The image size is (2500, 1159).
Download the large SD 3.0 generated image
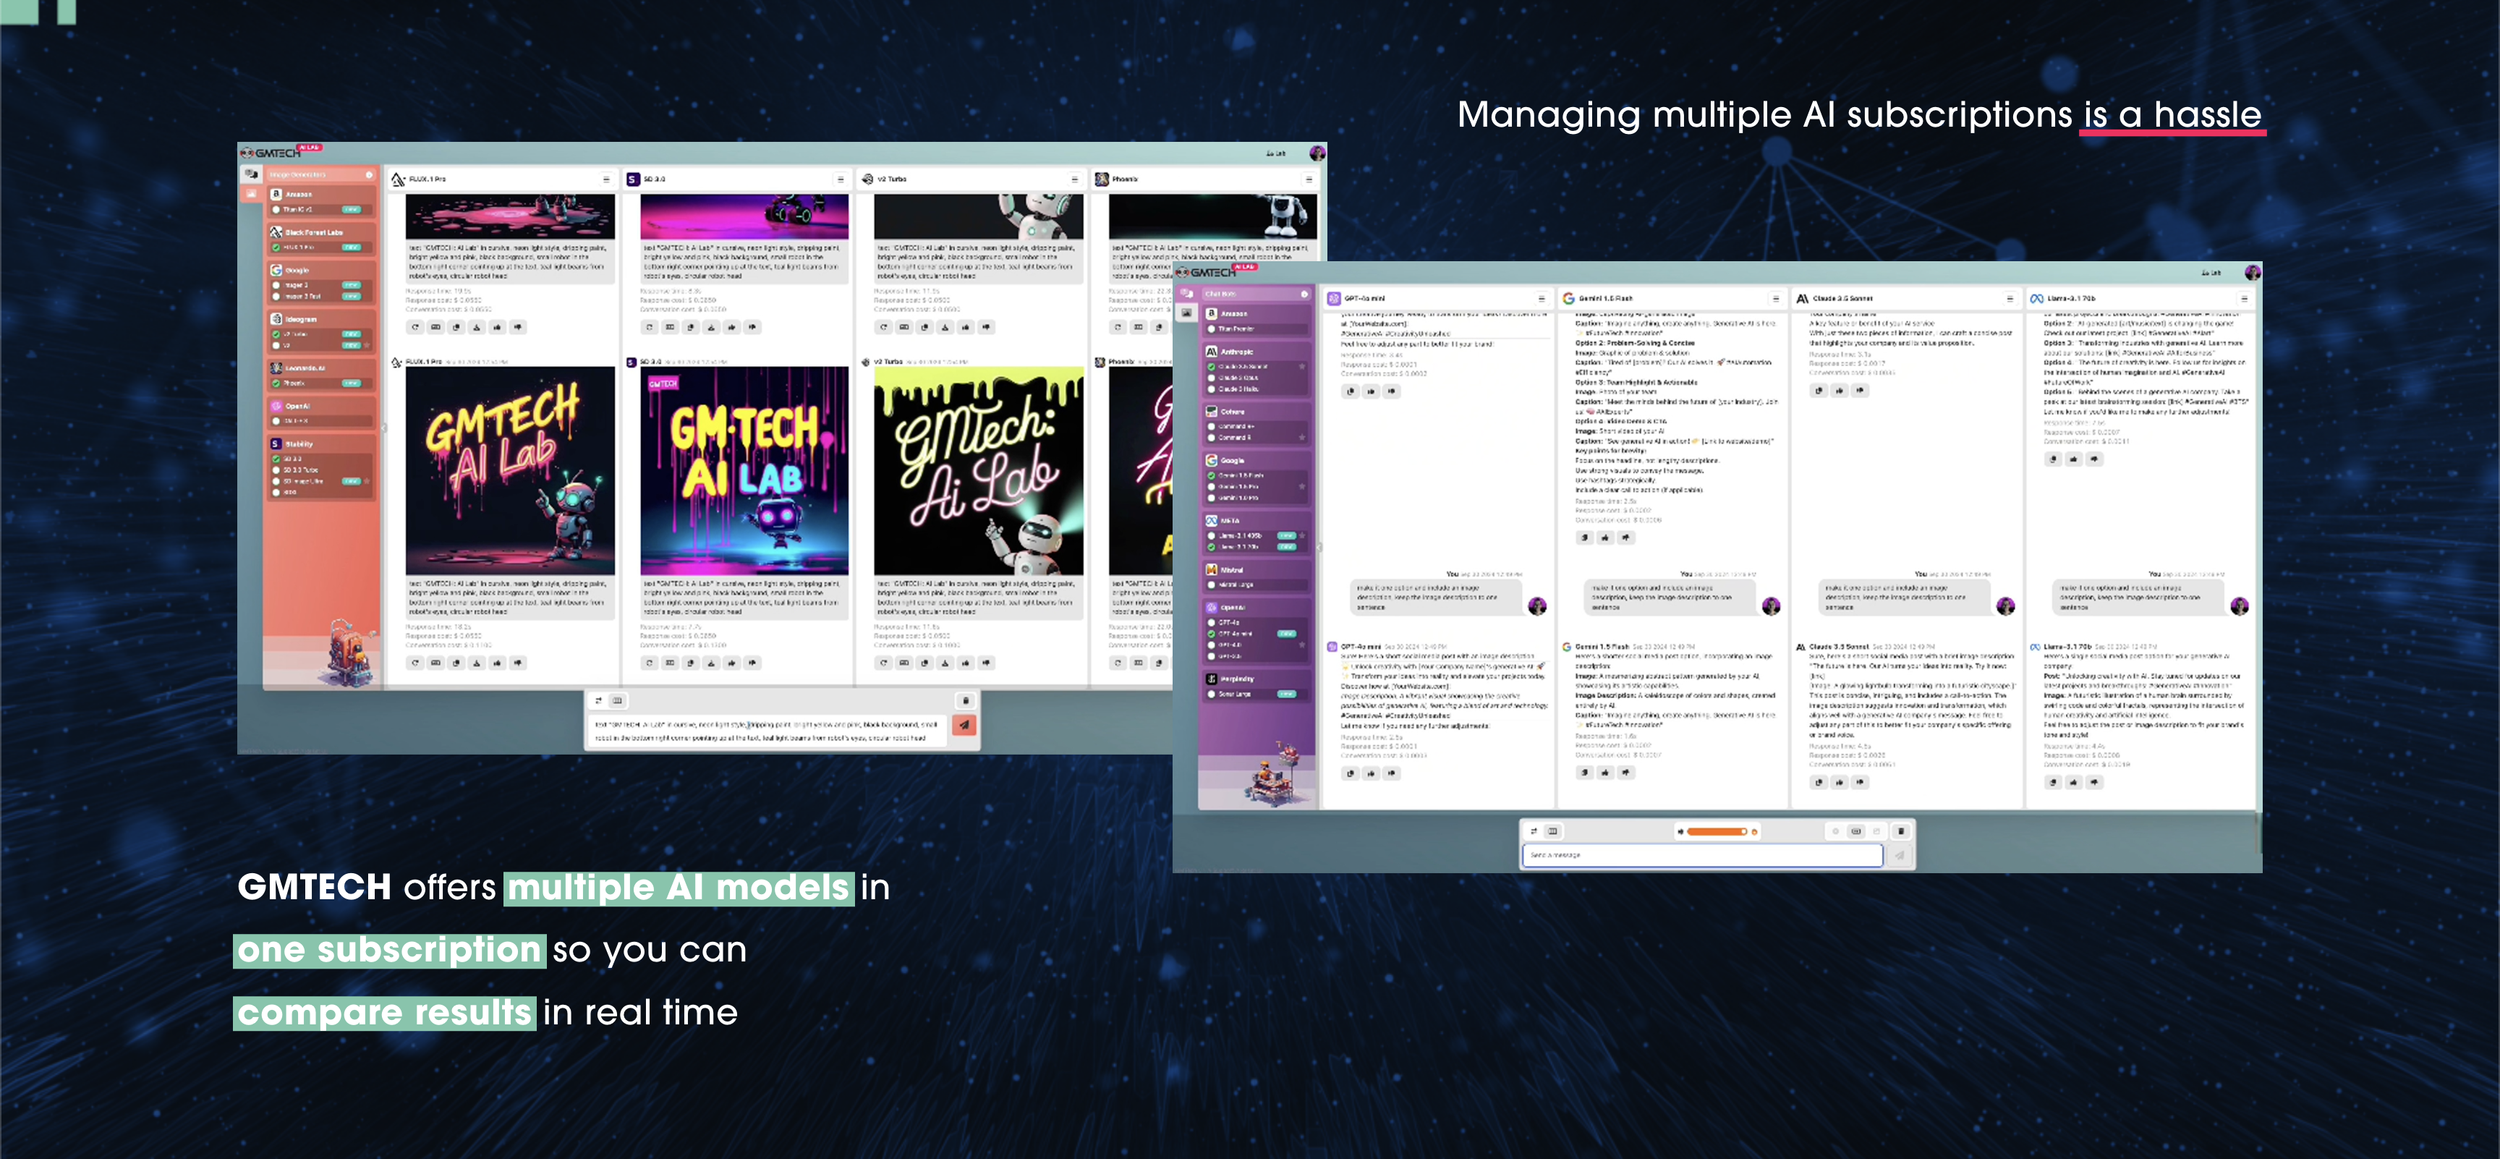click(x=711, y=663)
